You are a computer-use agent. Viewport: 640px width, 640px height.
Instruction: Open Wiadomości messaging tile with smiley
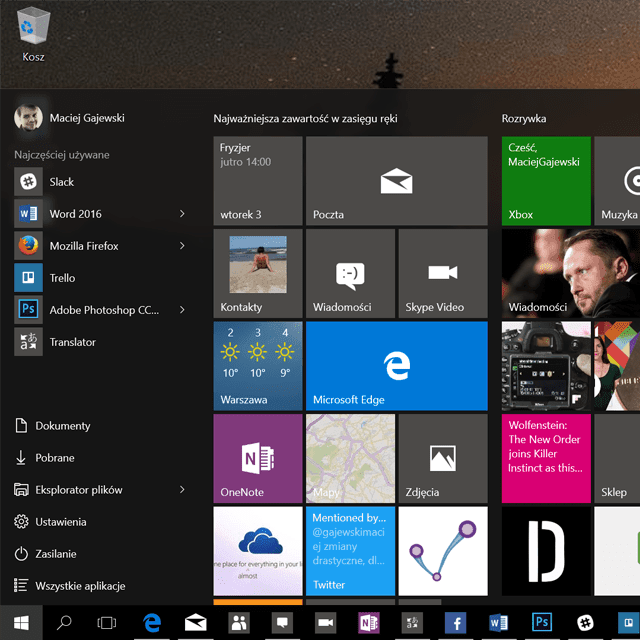(350, 273)
